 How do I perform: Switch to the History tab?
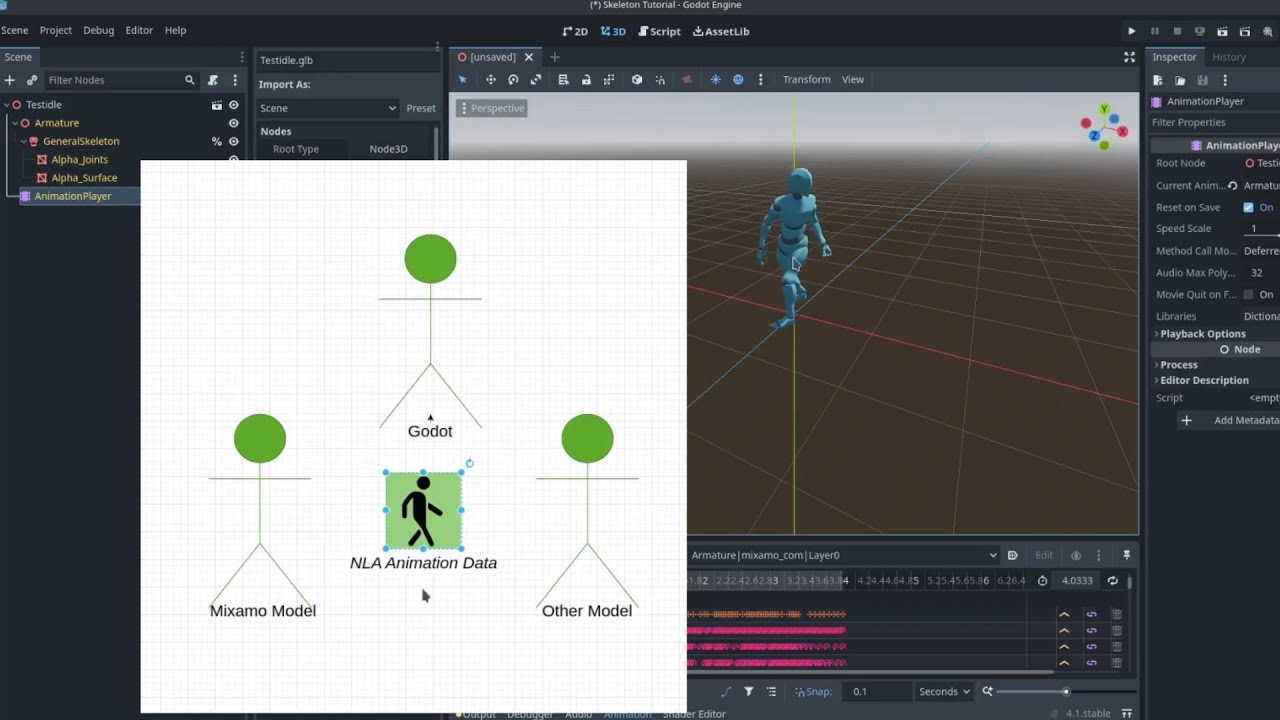[1229, 57]
